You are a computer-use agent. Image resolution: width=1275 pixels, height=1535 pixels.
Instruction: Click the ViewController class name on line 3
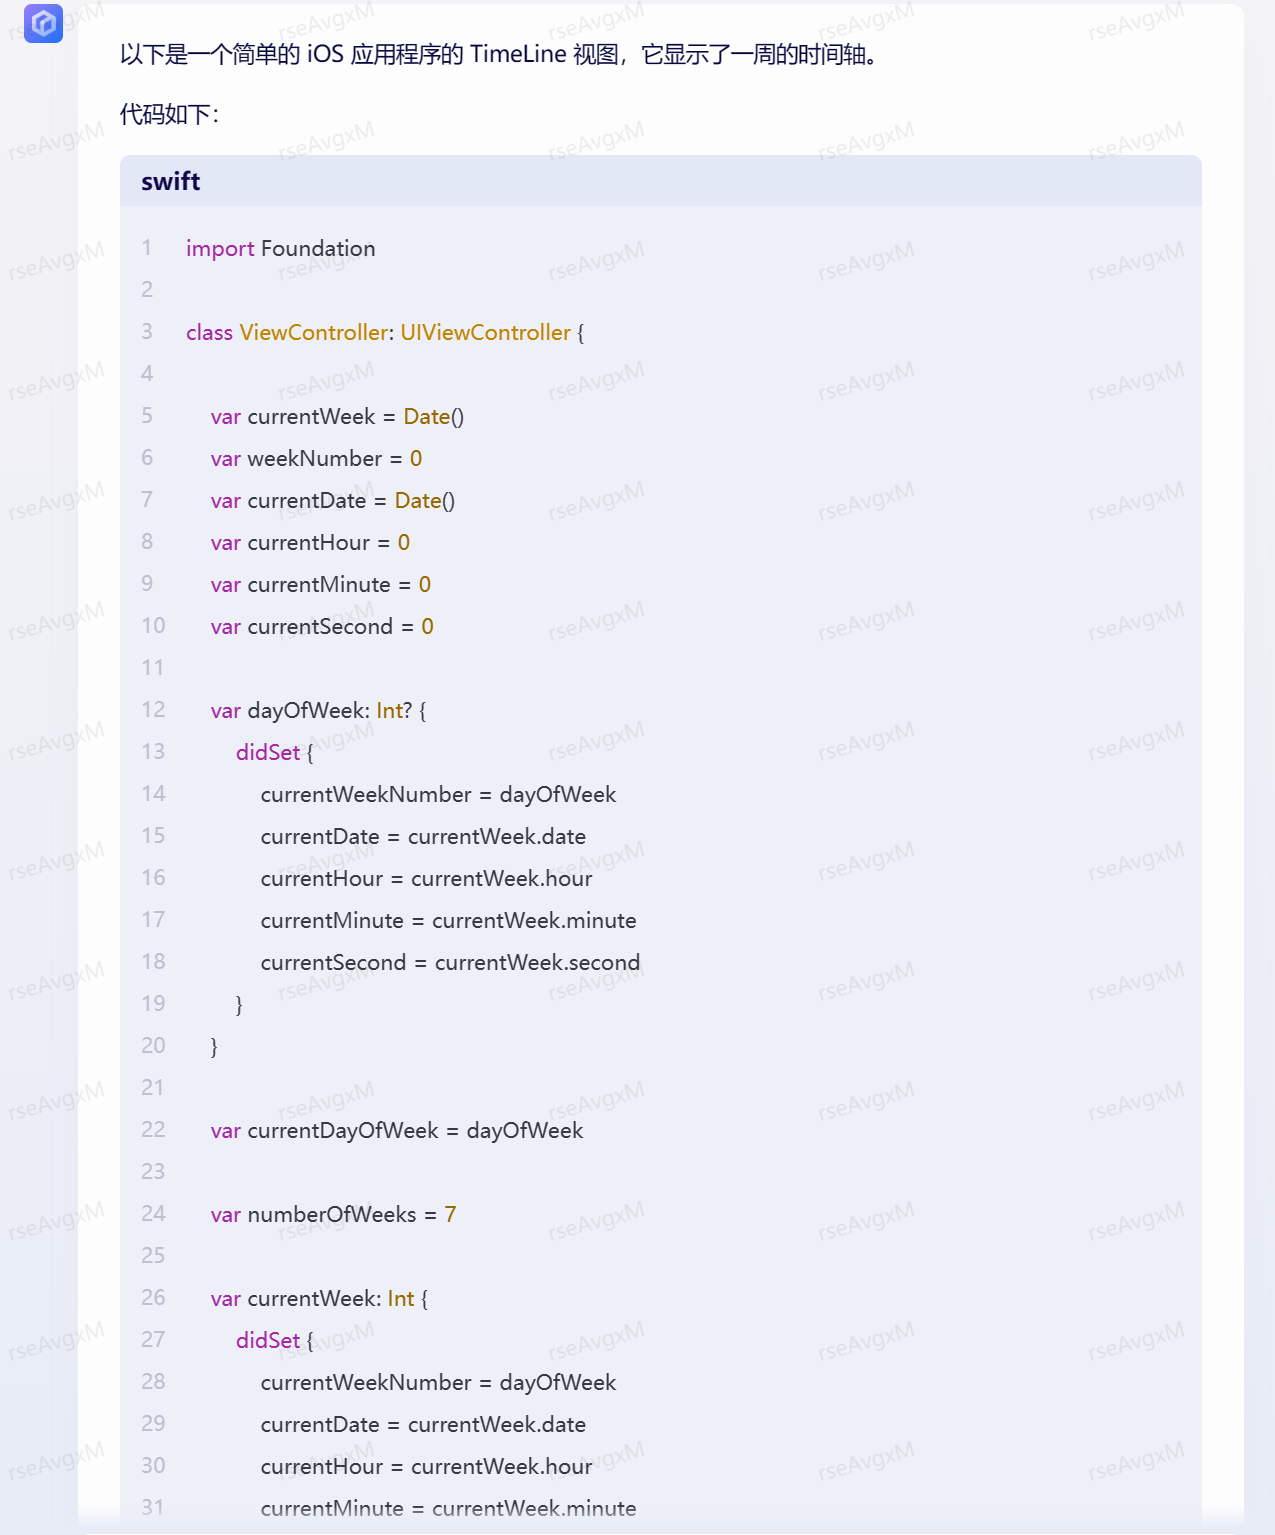pyautogui.click(x=313, y=332)
